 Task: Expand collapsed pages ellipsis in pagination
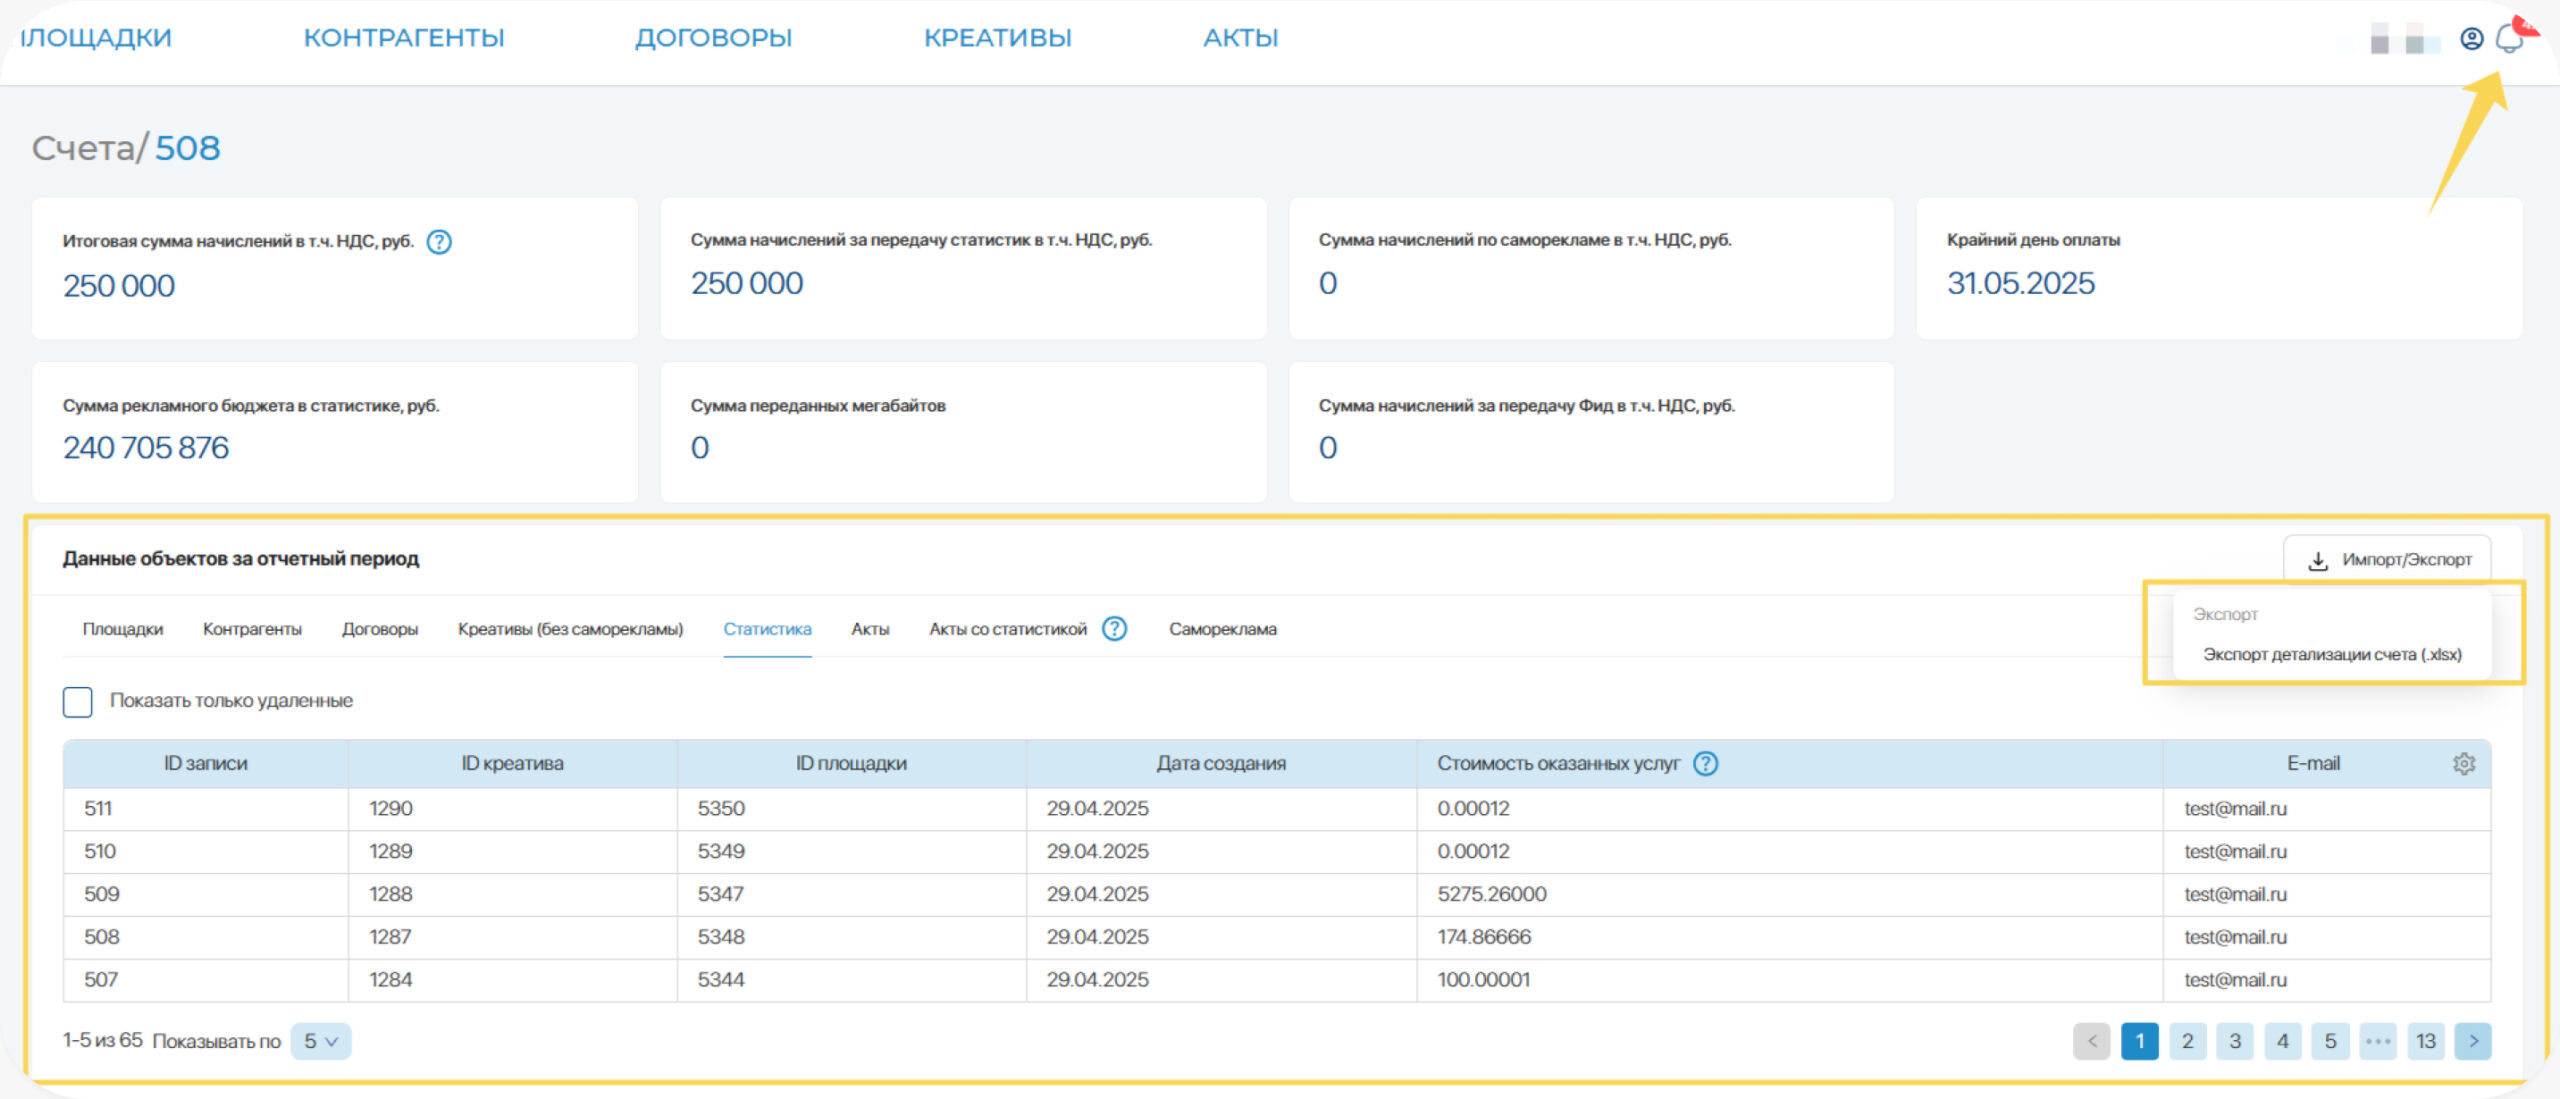point(2377,1041)
